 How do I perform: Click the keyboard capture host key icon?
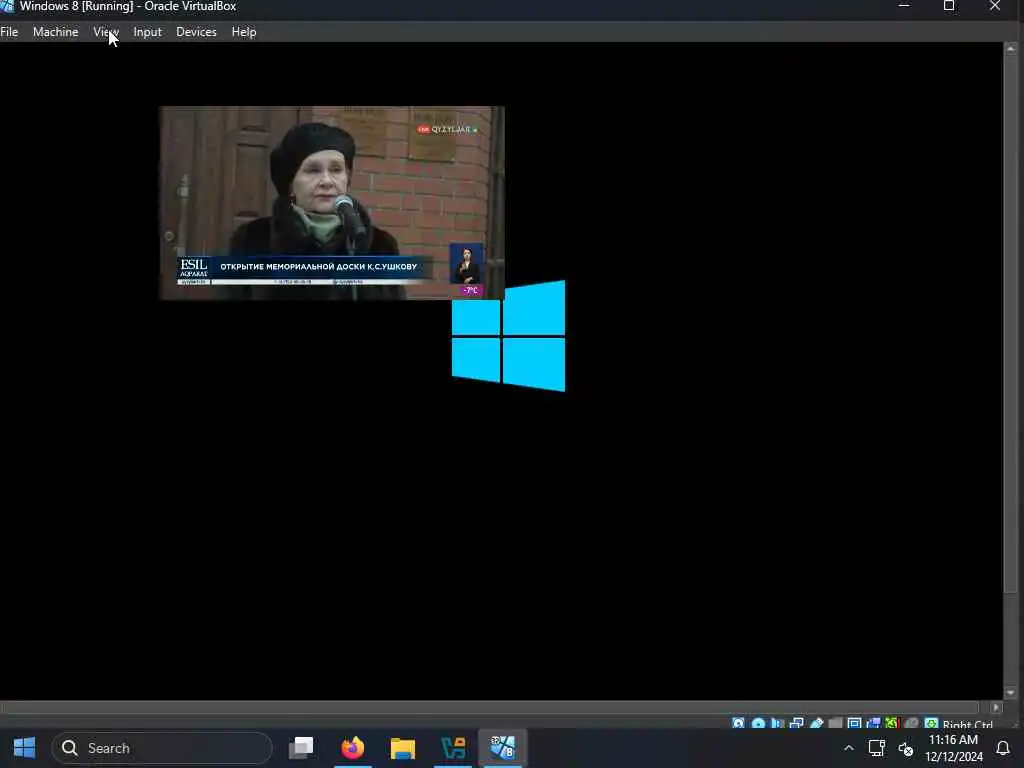click(931, 723)
